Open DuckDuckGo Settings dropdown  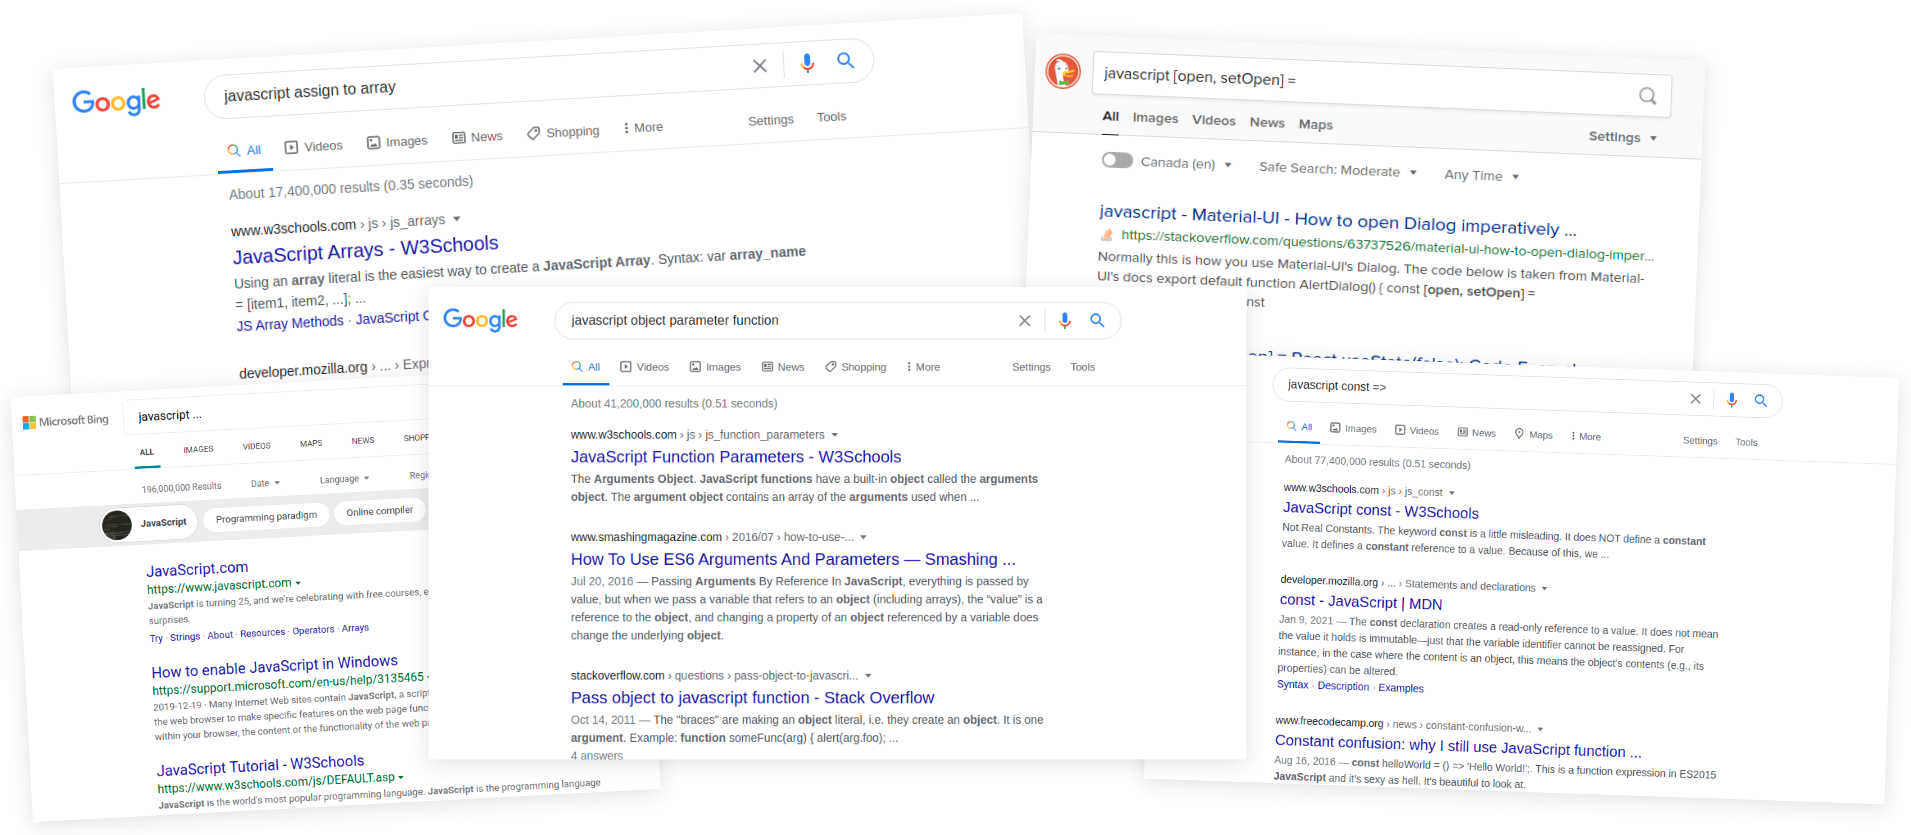(1622, 137)
